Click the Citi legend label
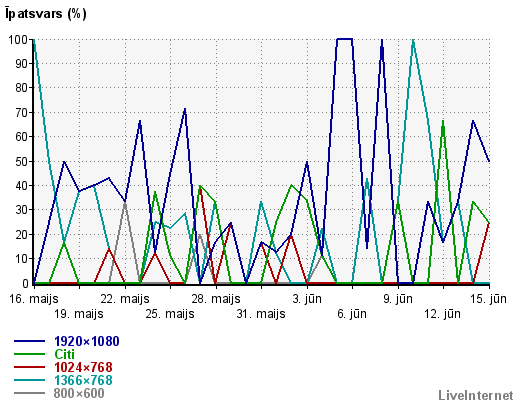 (x=64, y=354)
